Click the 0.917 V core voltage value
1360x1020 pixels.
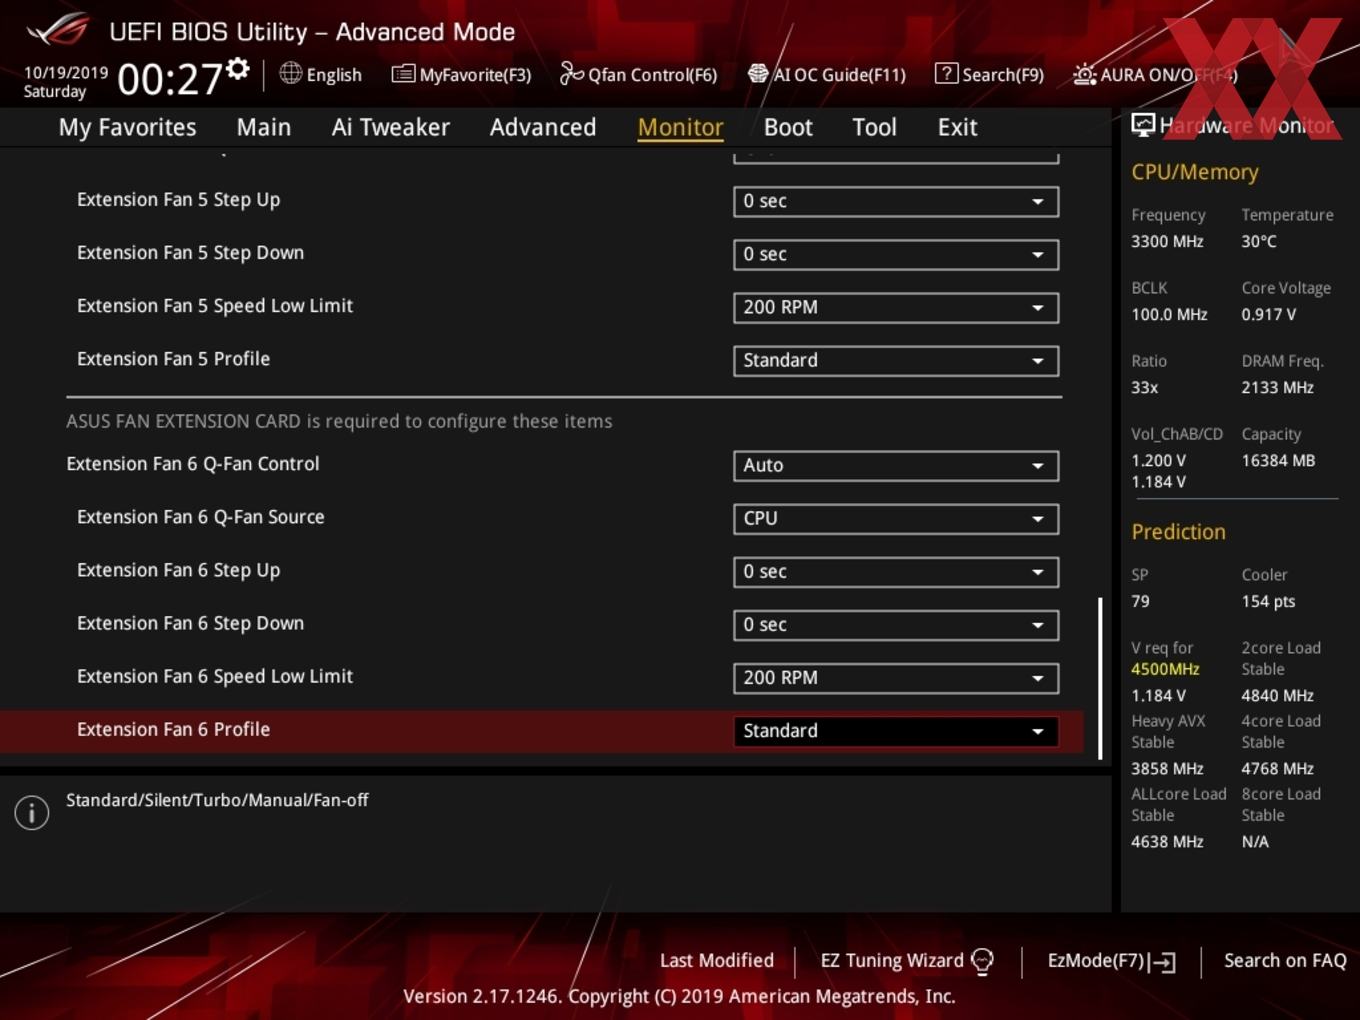pyautogui.click(x=1268, y=314)
